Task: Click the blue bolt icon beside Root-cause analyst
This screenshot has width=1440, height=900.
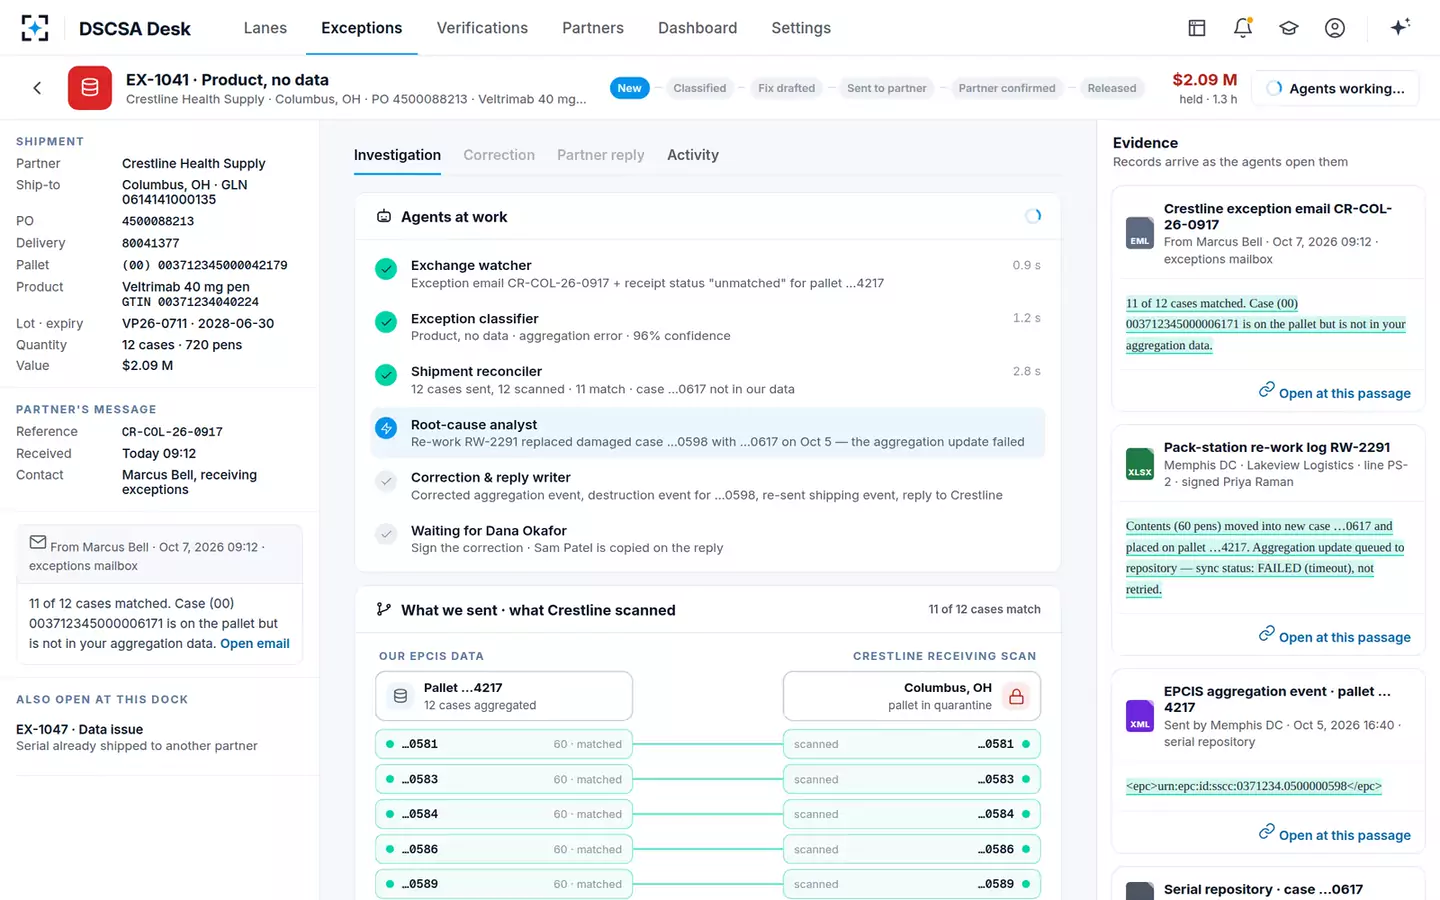Action: click(386, 428)
